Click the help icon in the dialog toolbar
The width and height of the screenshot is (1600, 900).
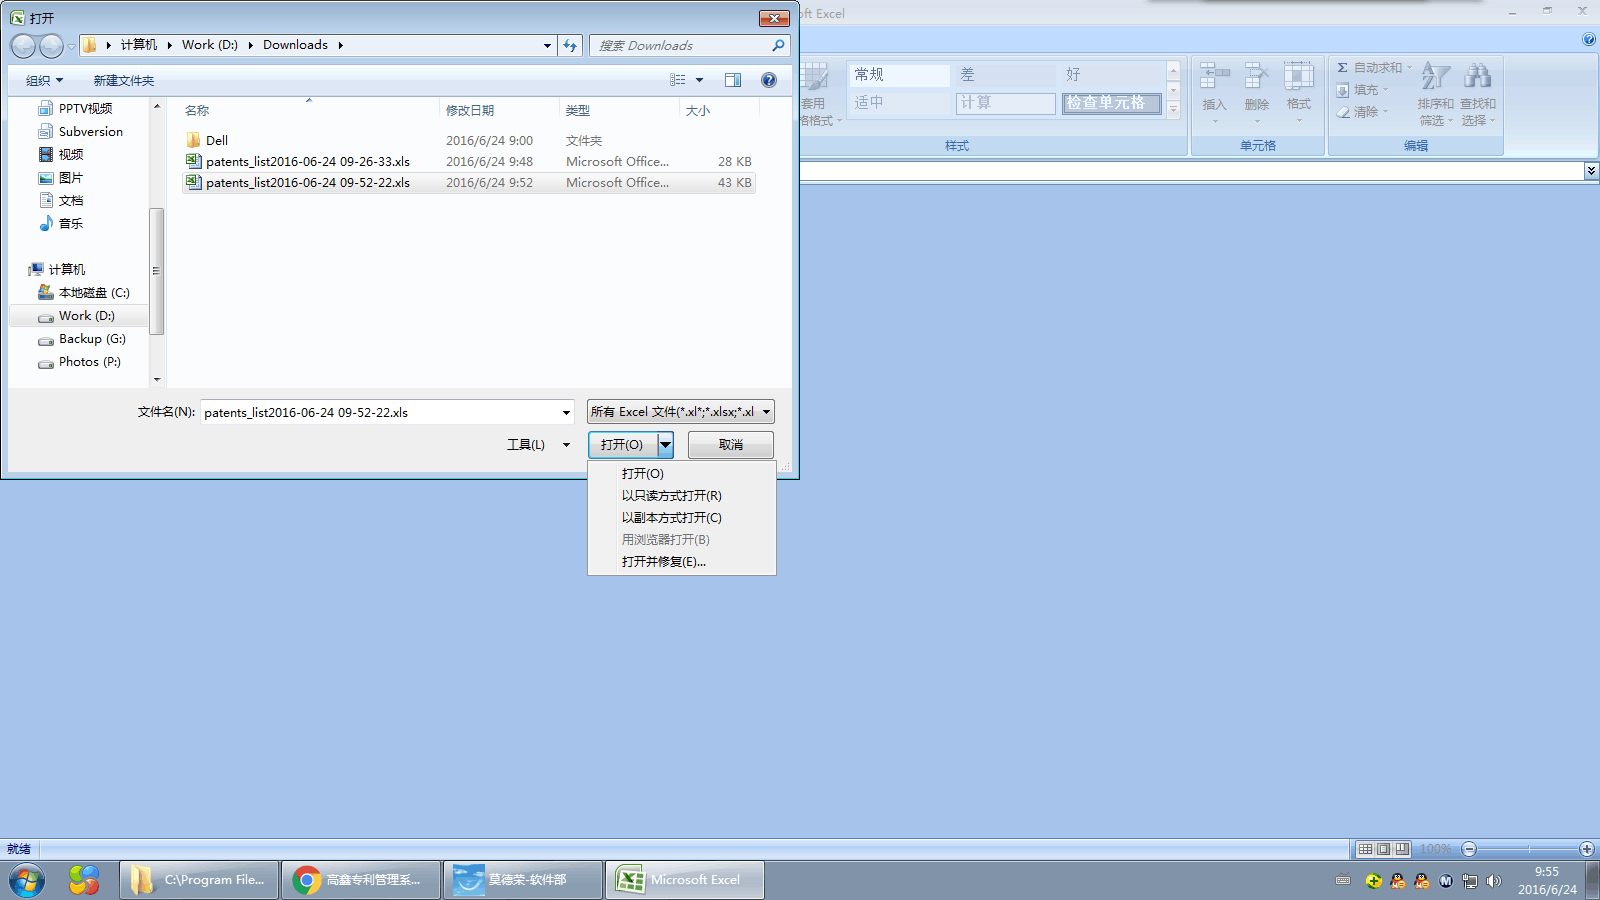(768, 80)
